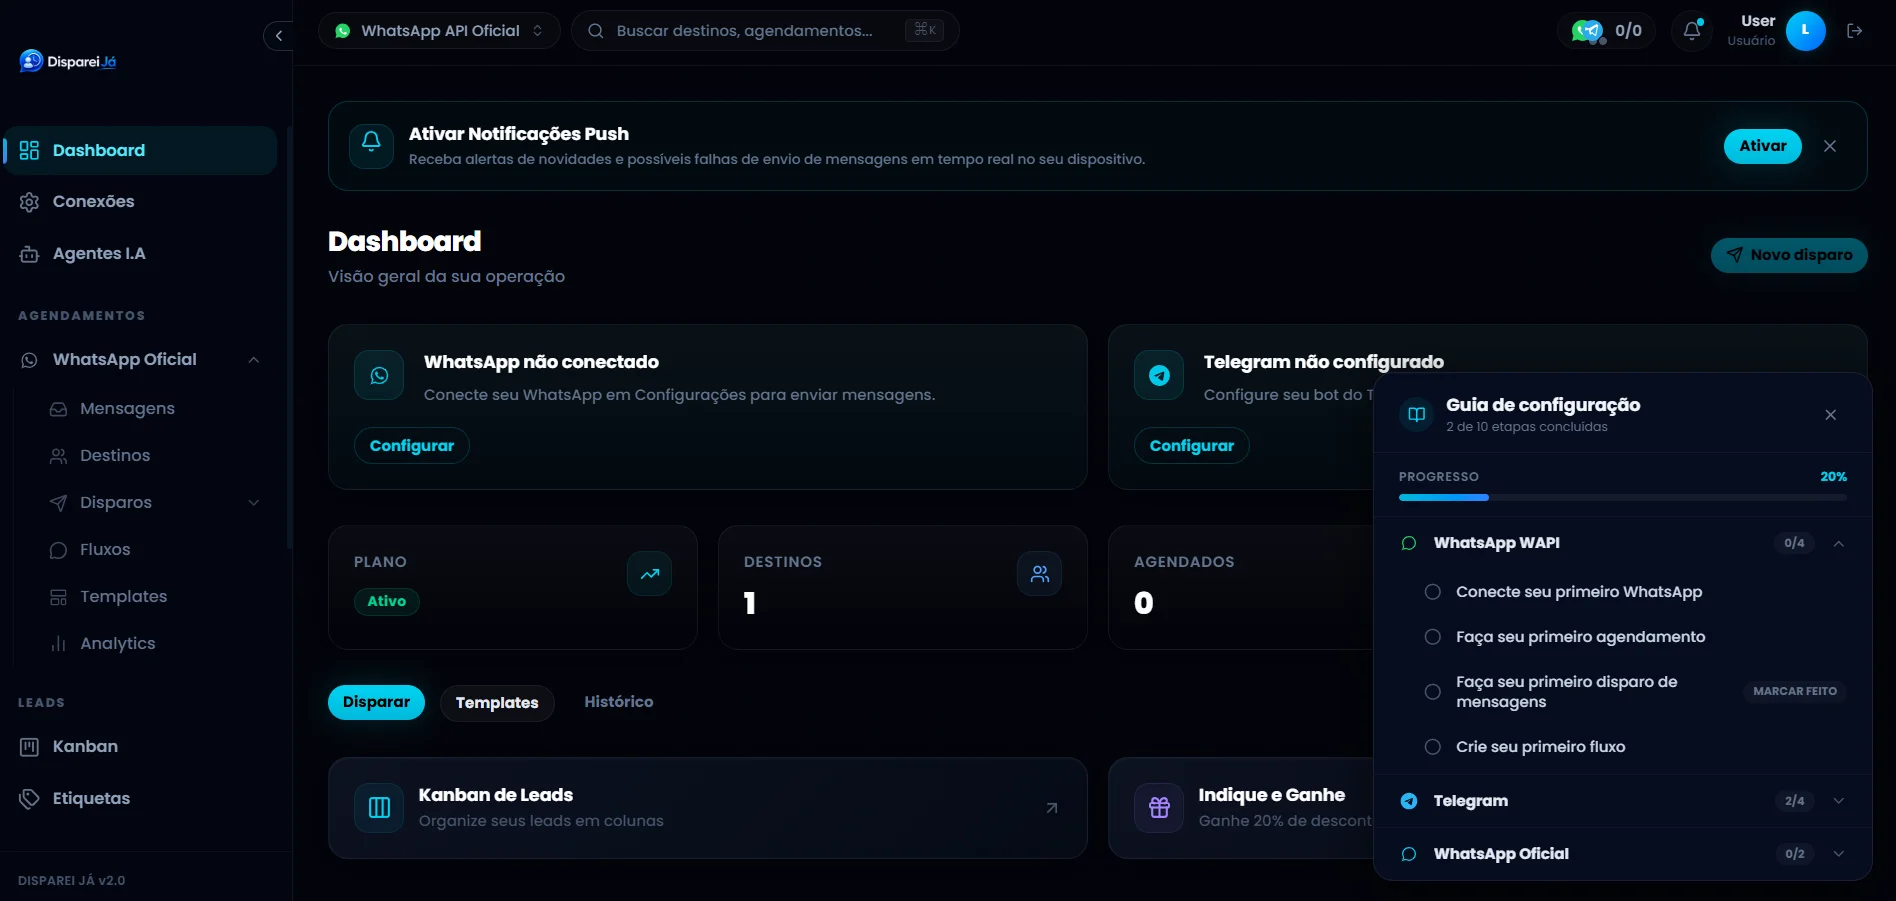Check 'Crie seu primeiro fluxo' step
1896x901 pixels.
(x=1432, y=747)
